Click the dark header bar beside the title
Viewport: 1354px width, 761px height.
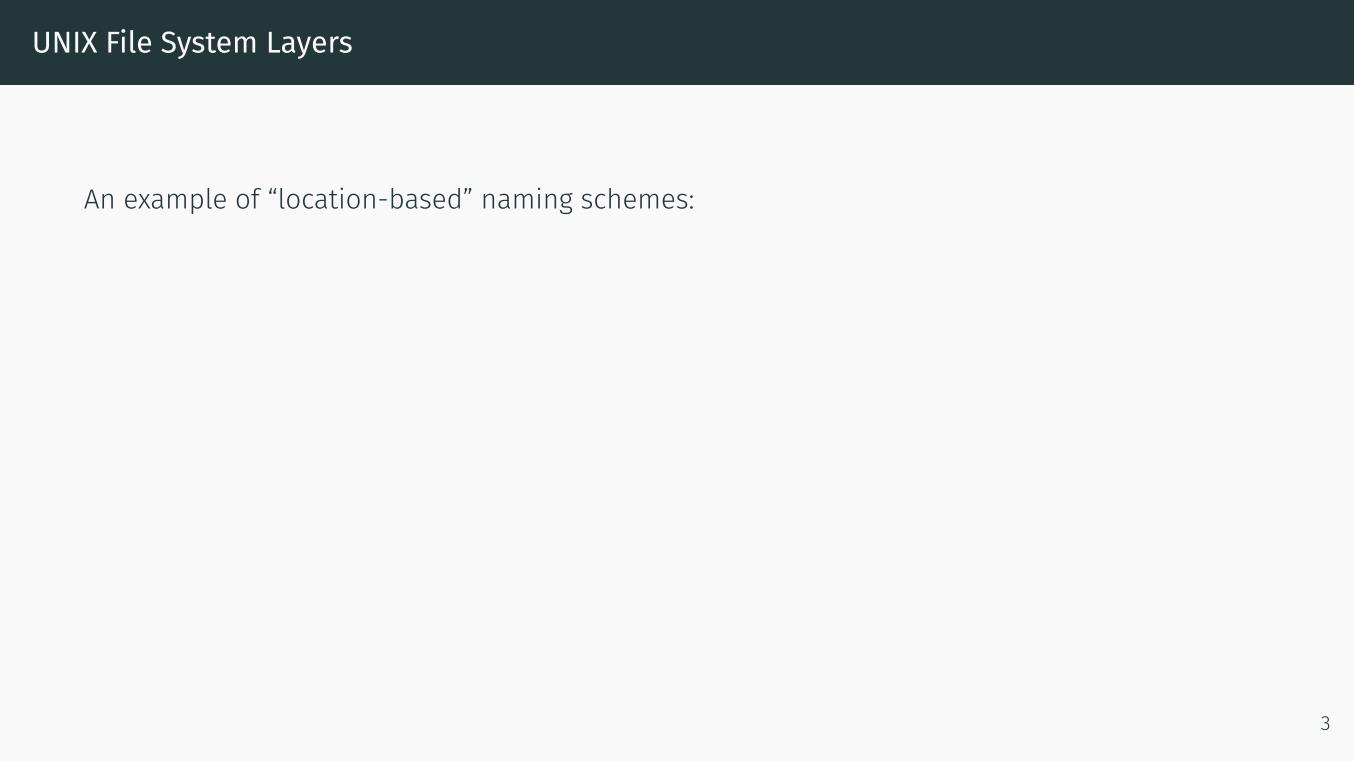click(x=800, y=43)
